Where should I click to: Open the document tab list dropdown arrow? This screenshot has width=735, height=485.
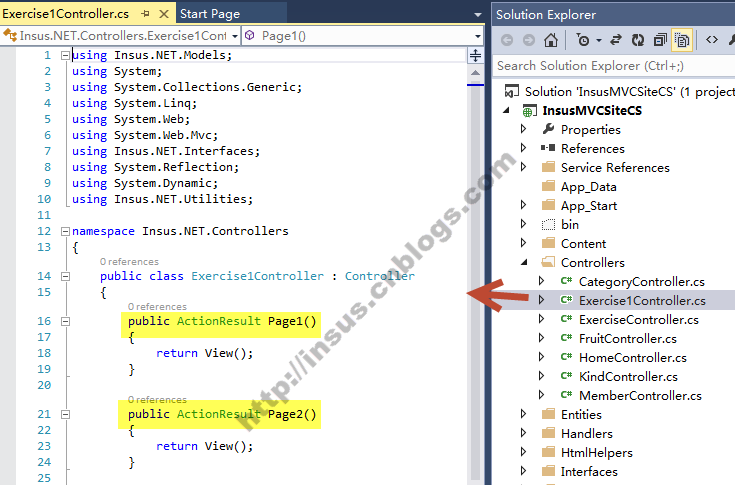coord(478,15)
